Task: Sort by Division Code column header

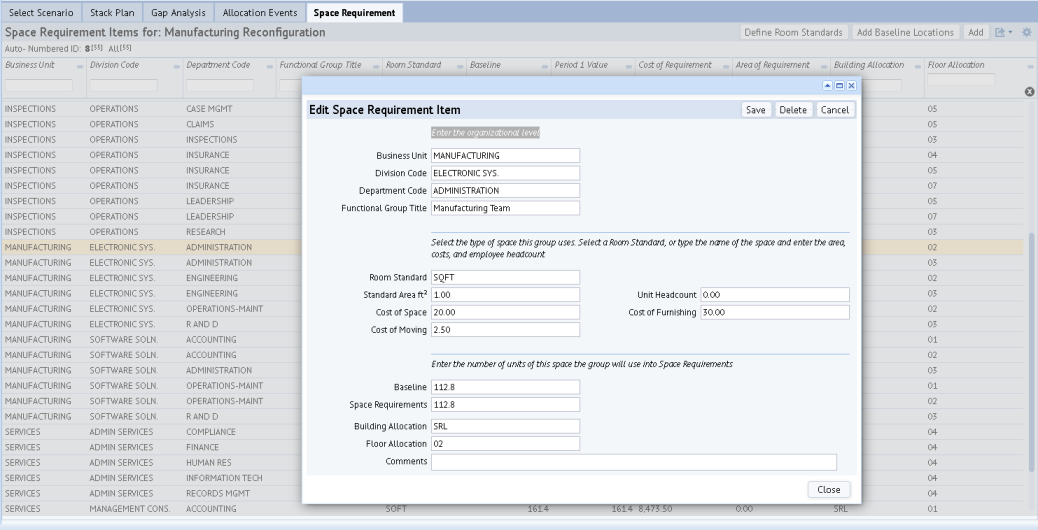Action: click(115, 65)
